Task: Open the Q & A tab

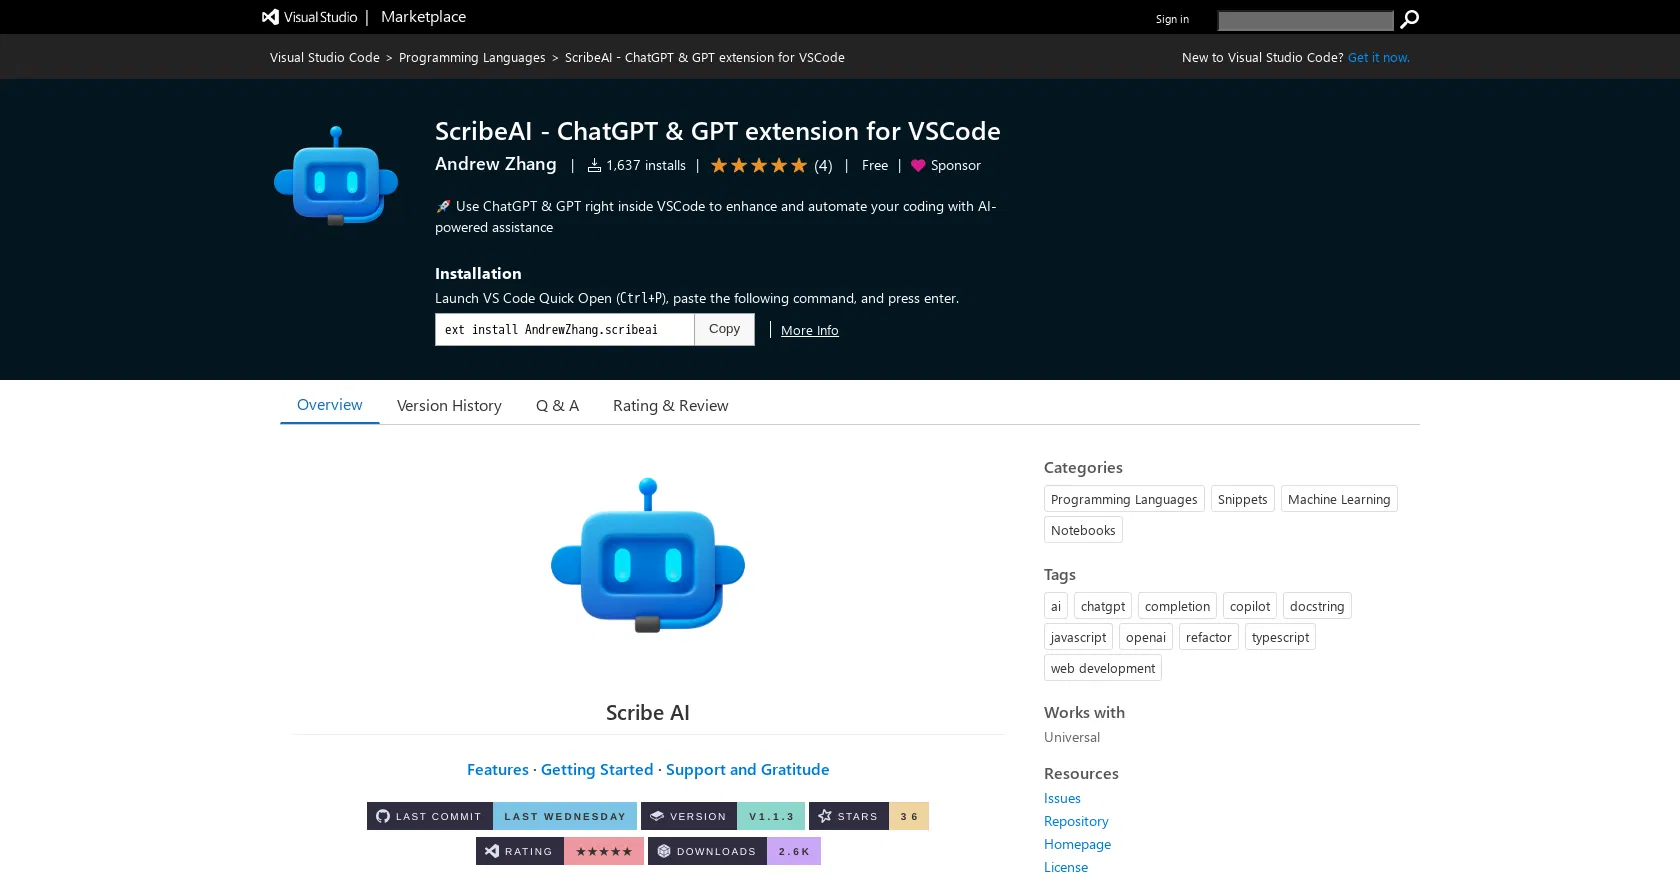Action: pyautogui.click(x=557, y=405)
